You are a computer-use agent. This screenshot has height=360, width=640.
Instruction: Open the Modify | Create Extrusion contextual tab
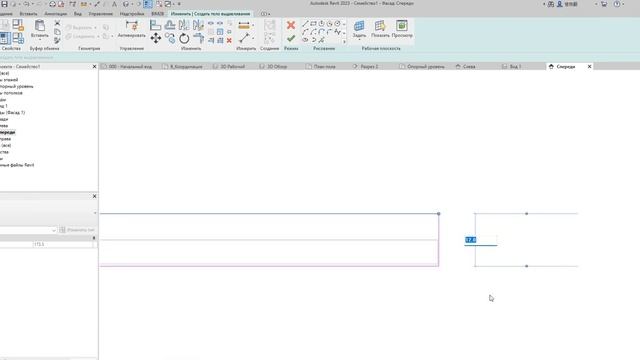[x=210, y=14]
